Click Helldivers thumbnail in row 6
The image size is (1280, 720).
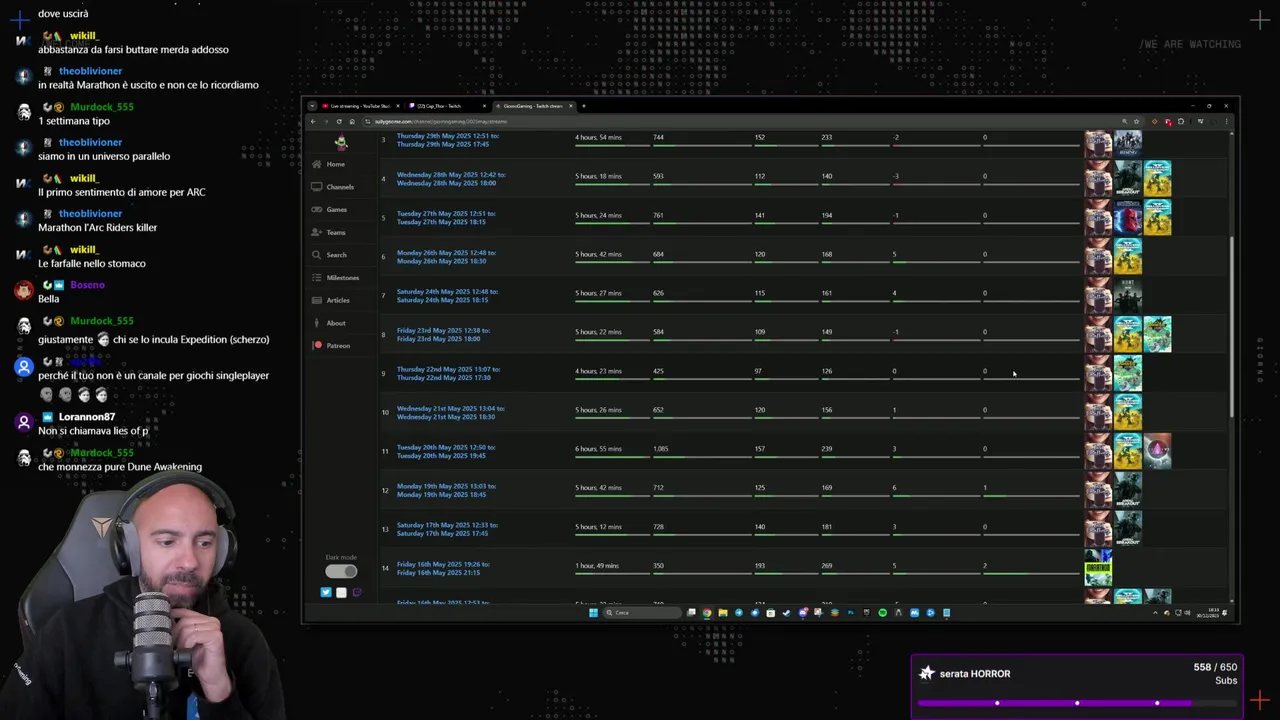coord(1128,256)
